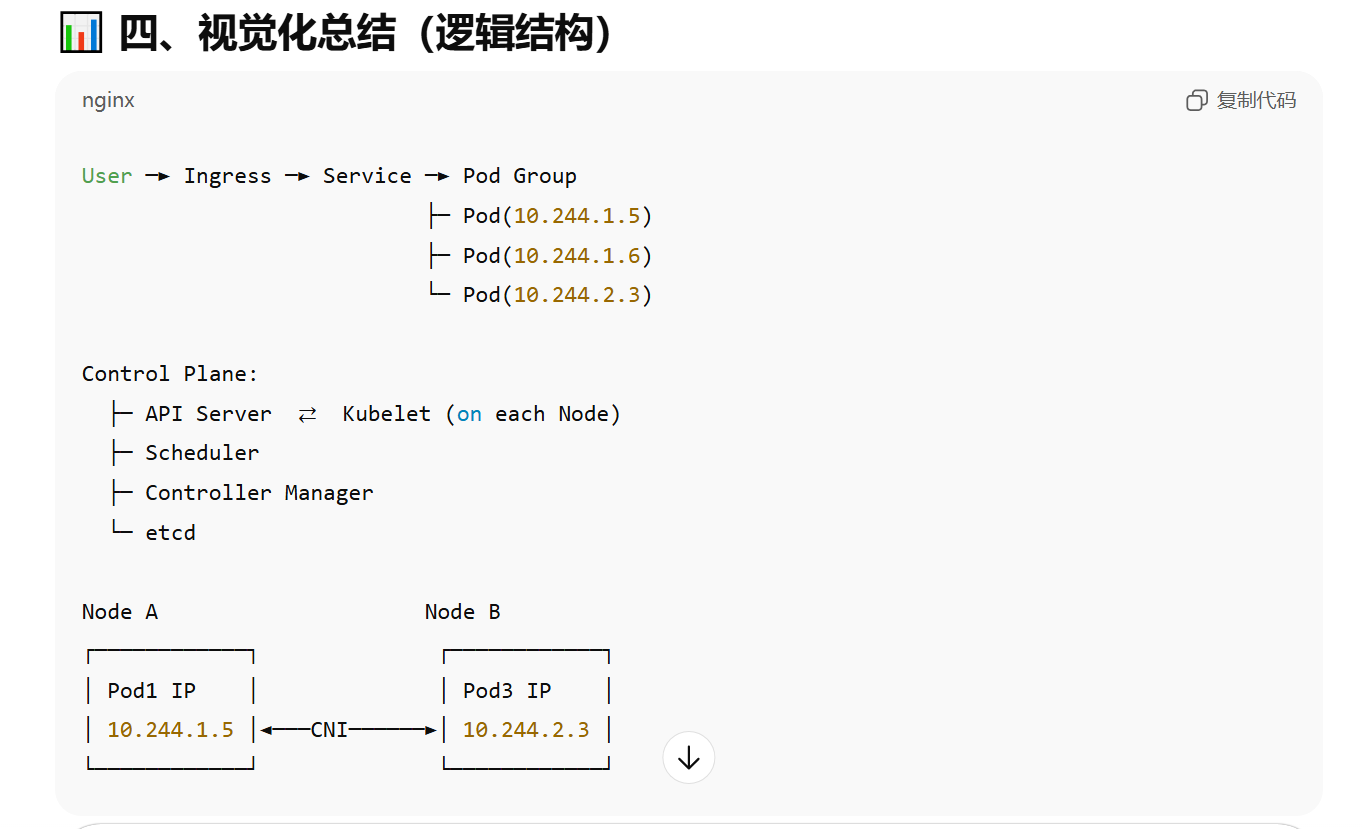This screenshot has height=829, width=1362.
Task: Click the Node A label
Action: (120, 612)
